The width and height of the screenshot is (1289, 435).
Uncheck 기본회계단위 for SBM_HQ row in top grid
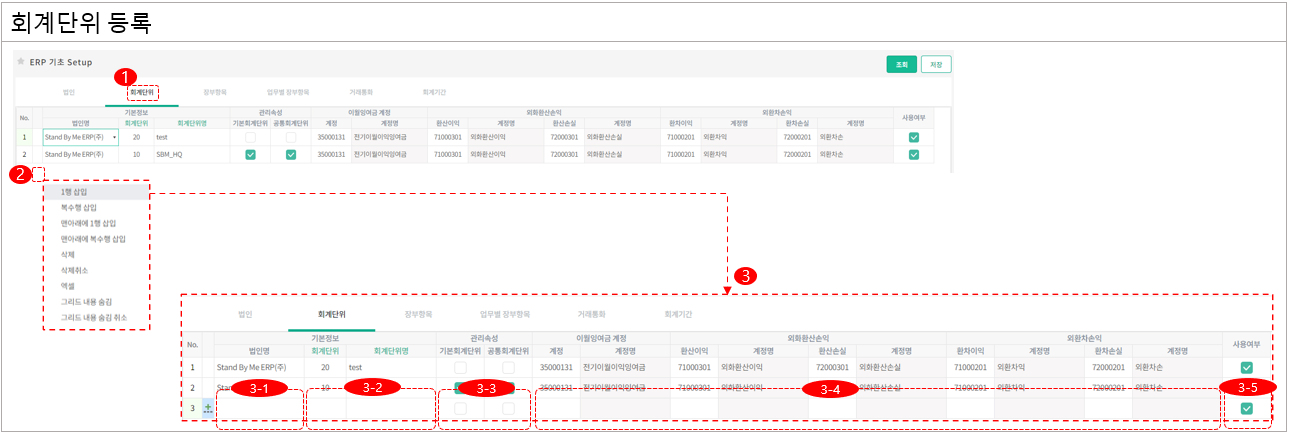tap(251, 155)
